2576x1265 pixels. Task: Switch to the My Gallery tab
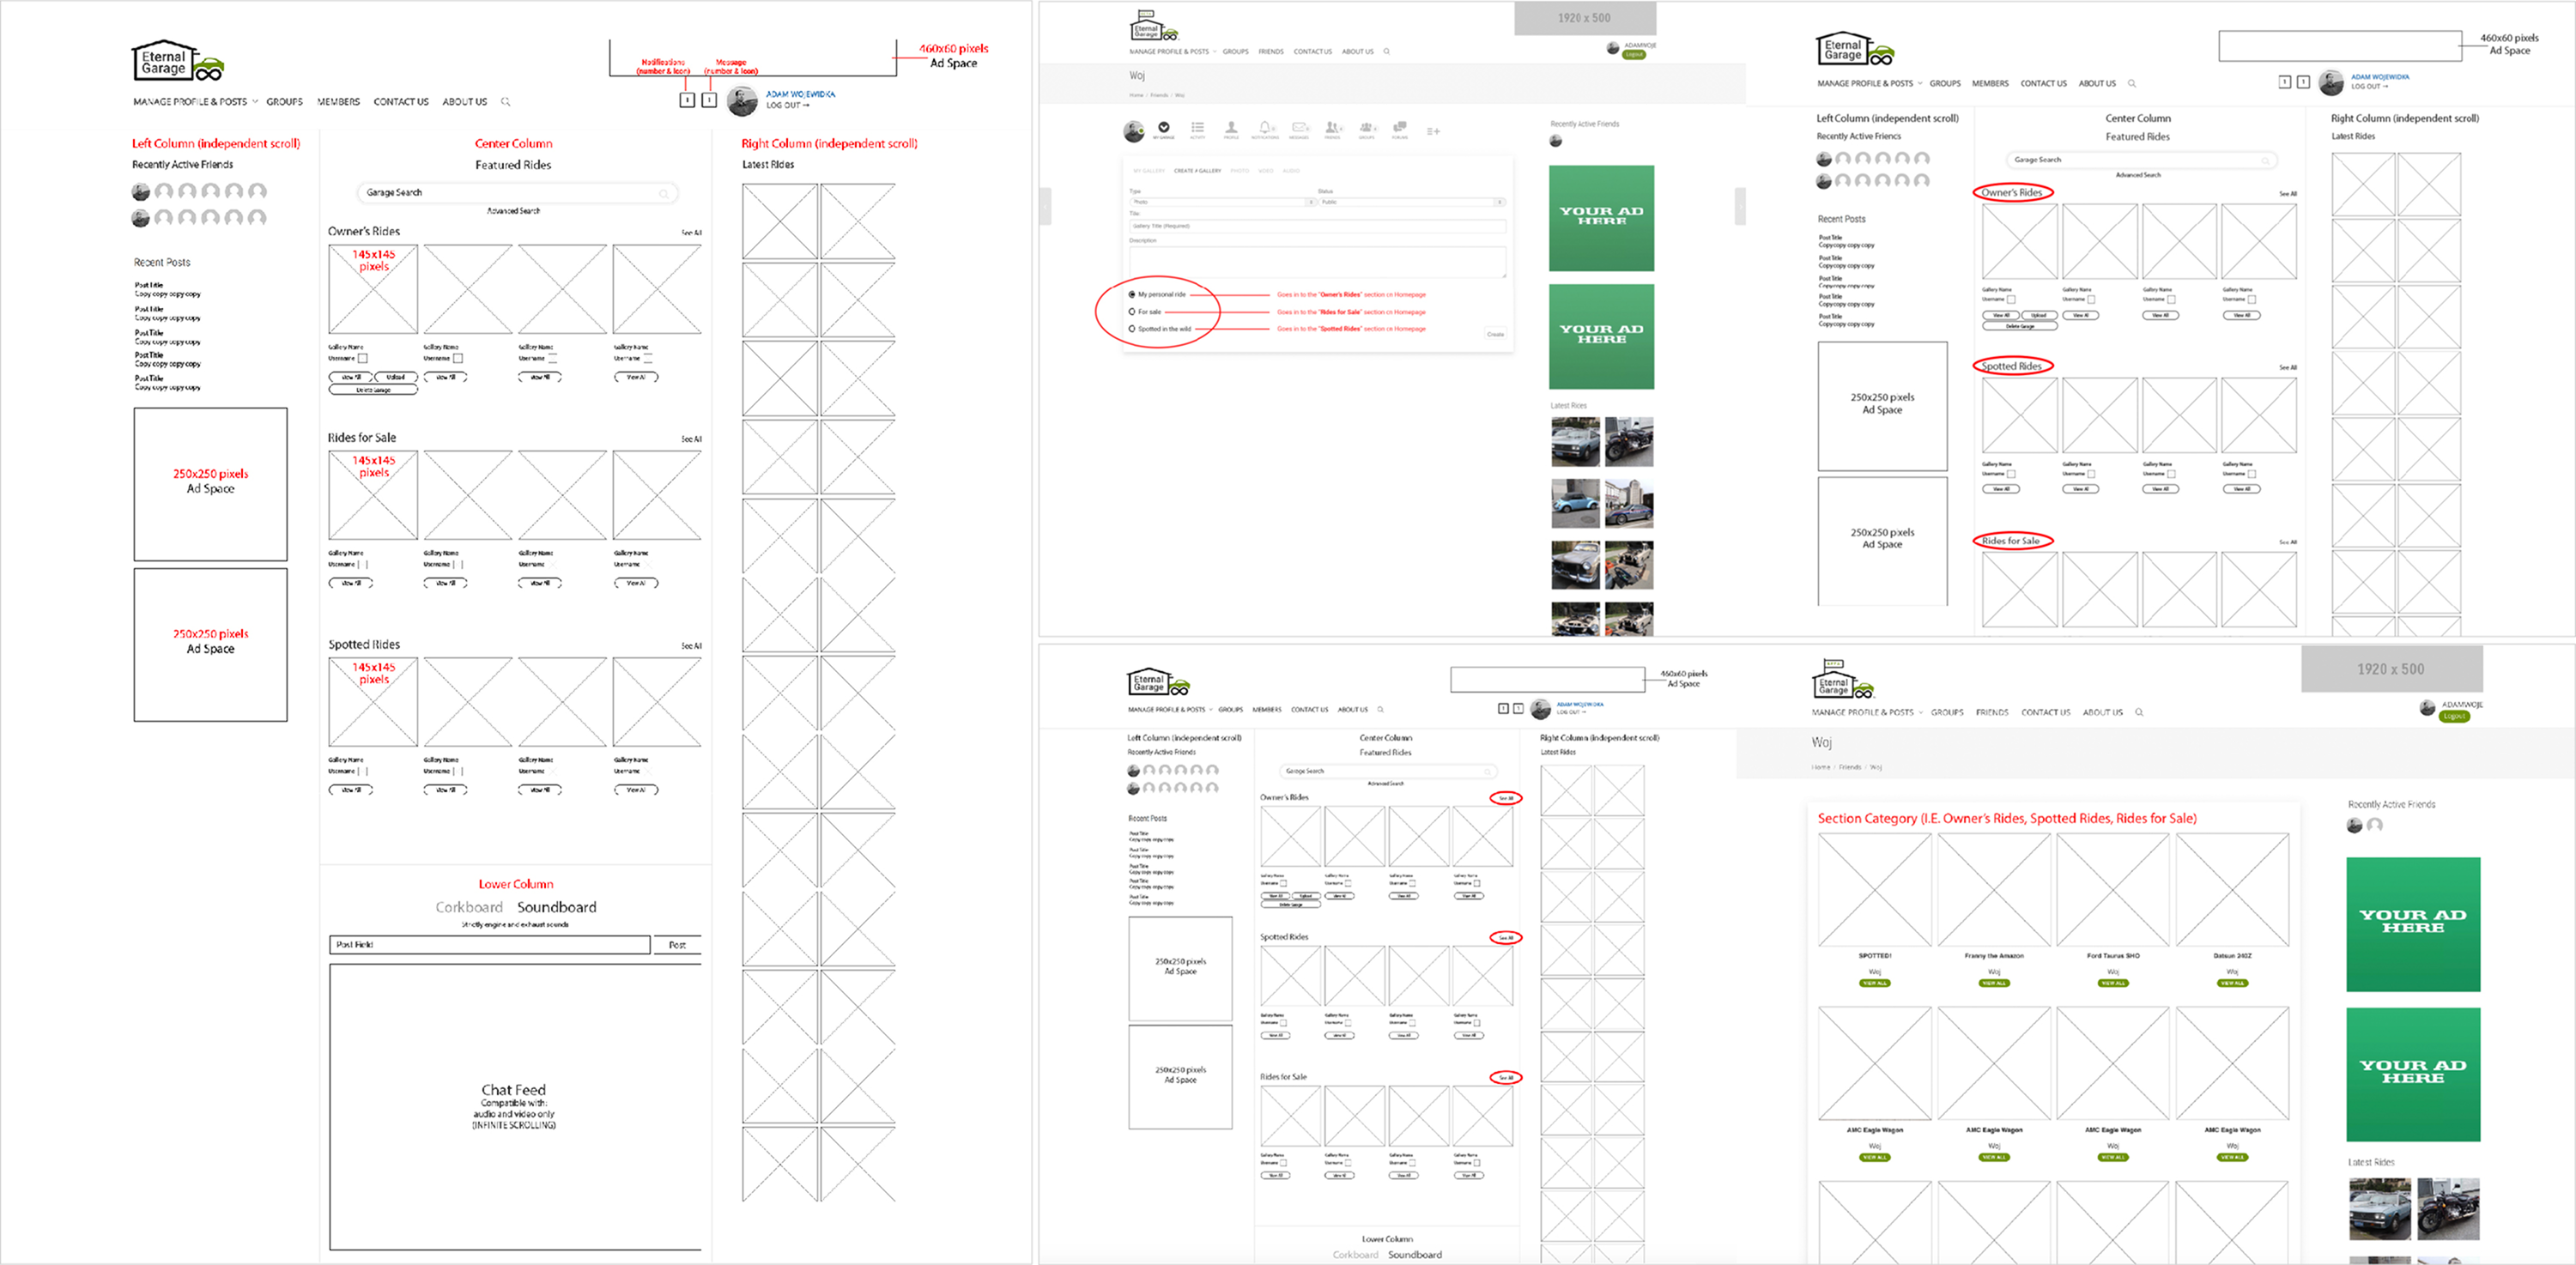click(1149, 171)
